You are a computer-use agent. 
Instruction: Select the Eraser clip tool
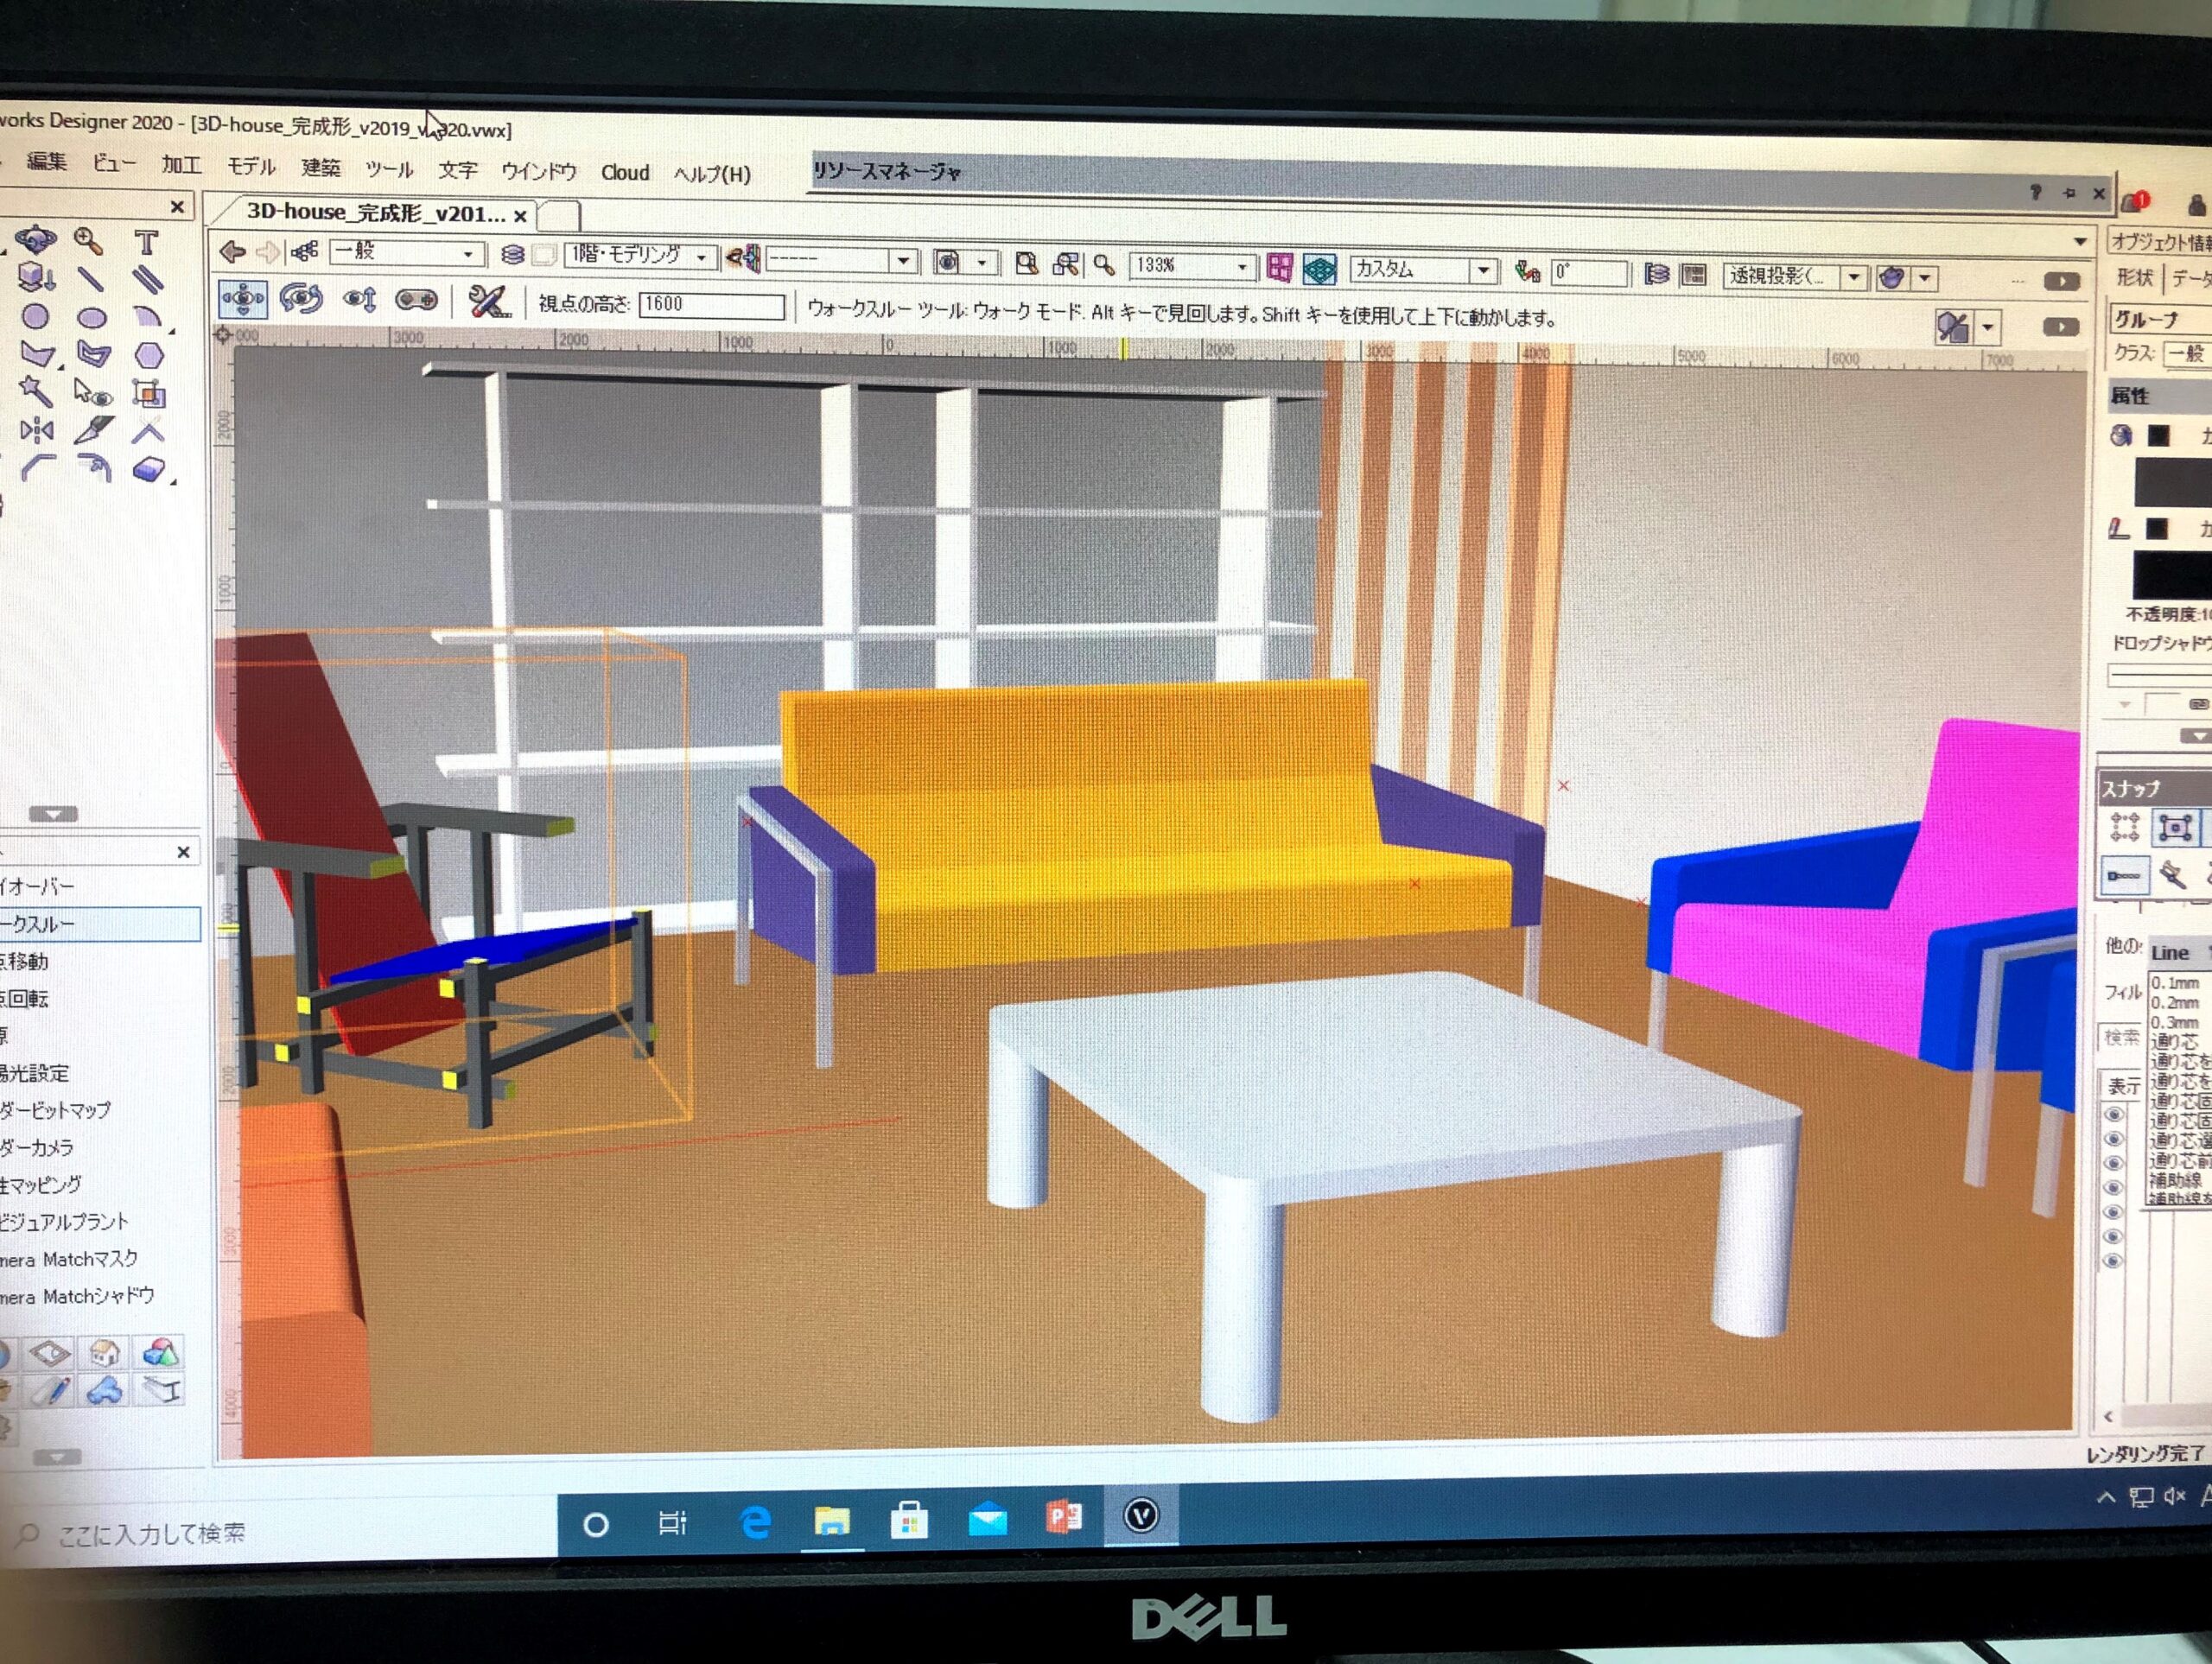pos(149,469)
